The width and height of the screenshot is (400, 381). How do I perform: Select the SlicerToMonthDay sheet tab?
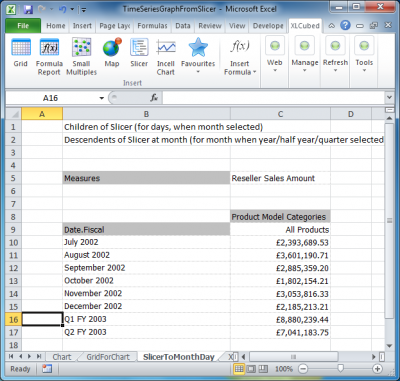click(x=178, y=357)
